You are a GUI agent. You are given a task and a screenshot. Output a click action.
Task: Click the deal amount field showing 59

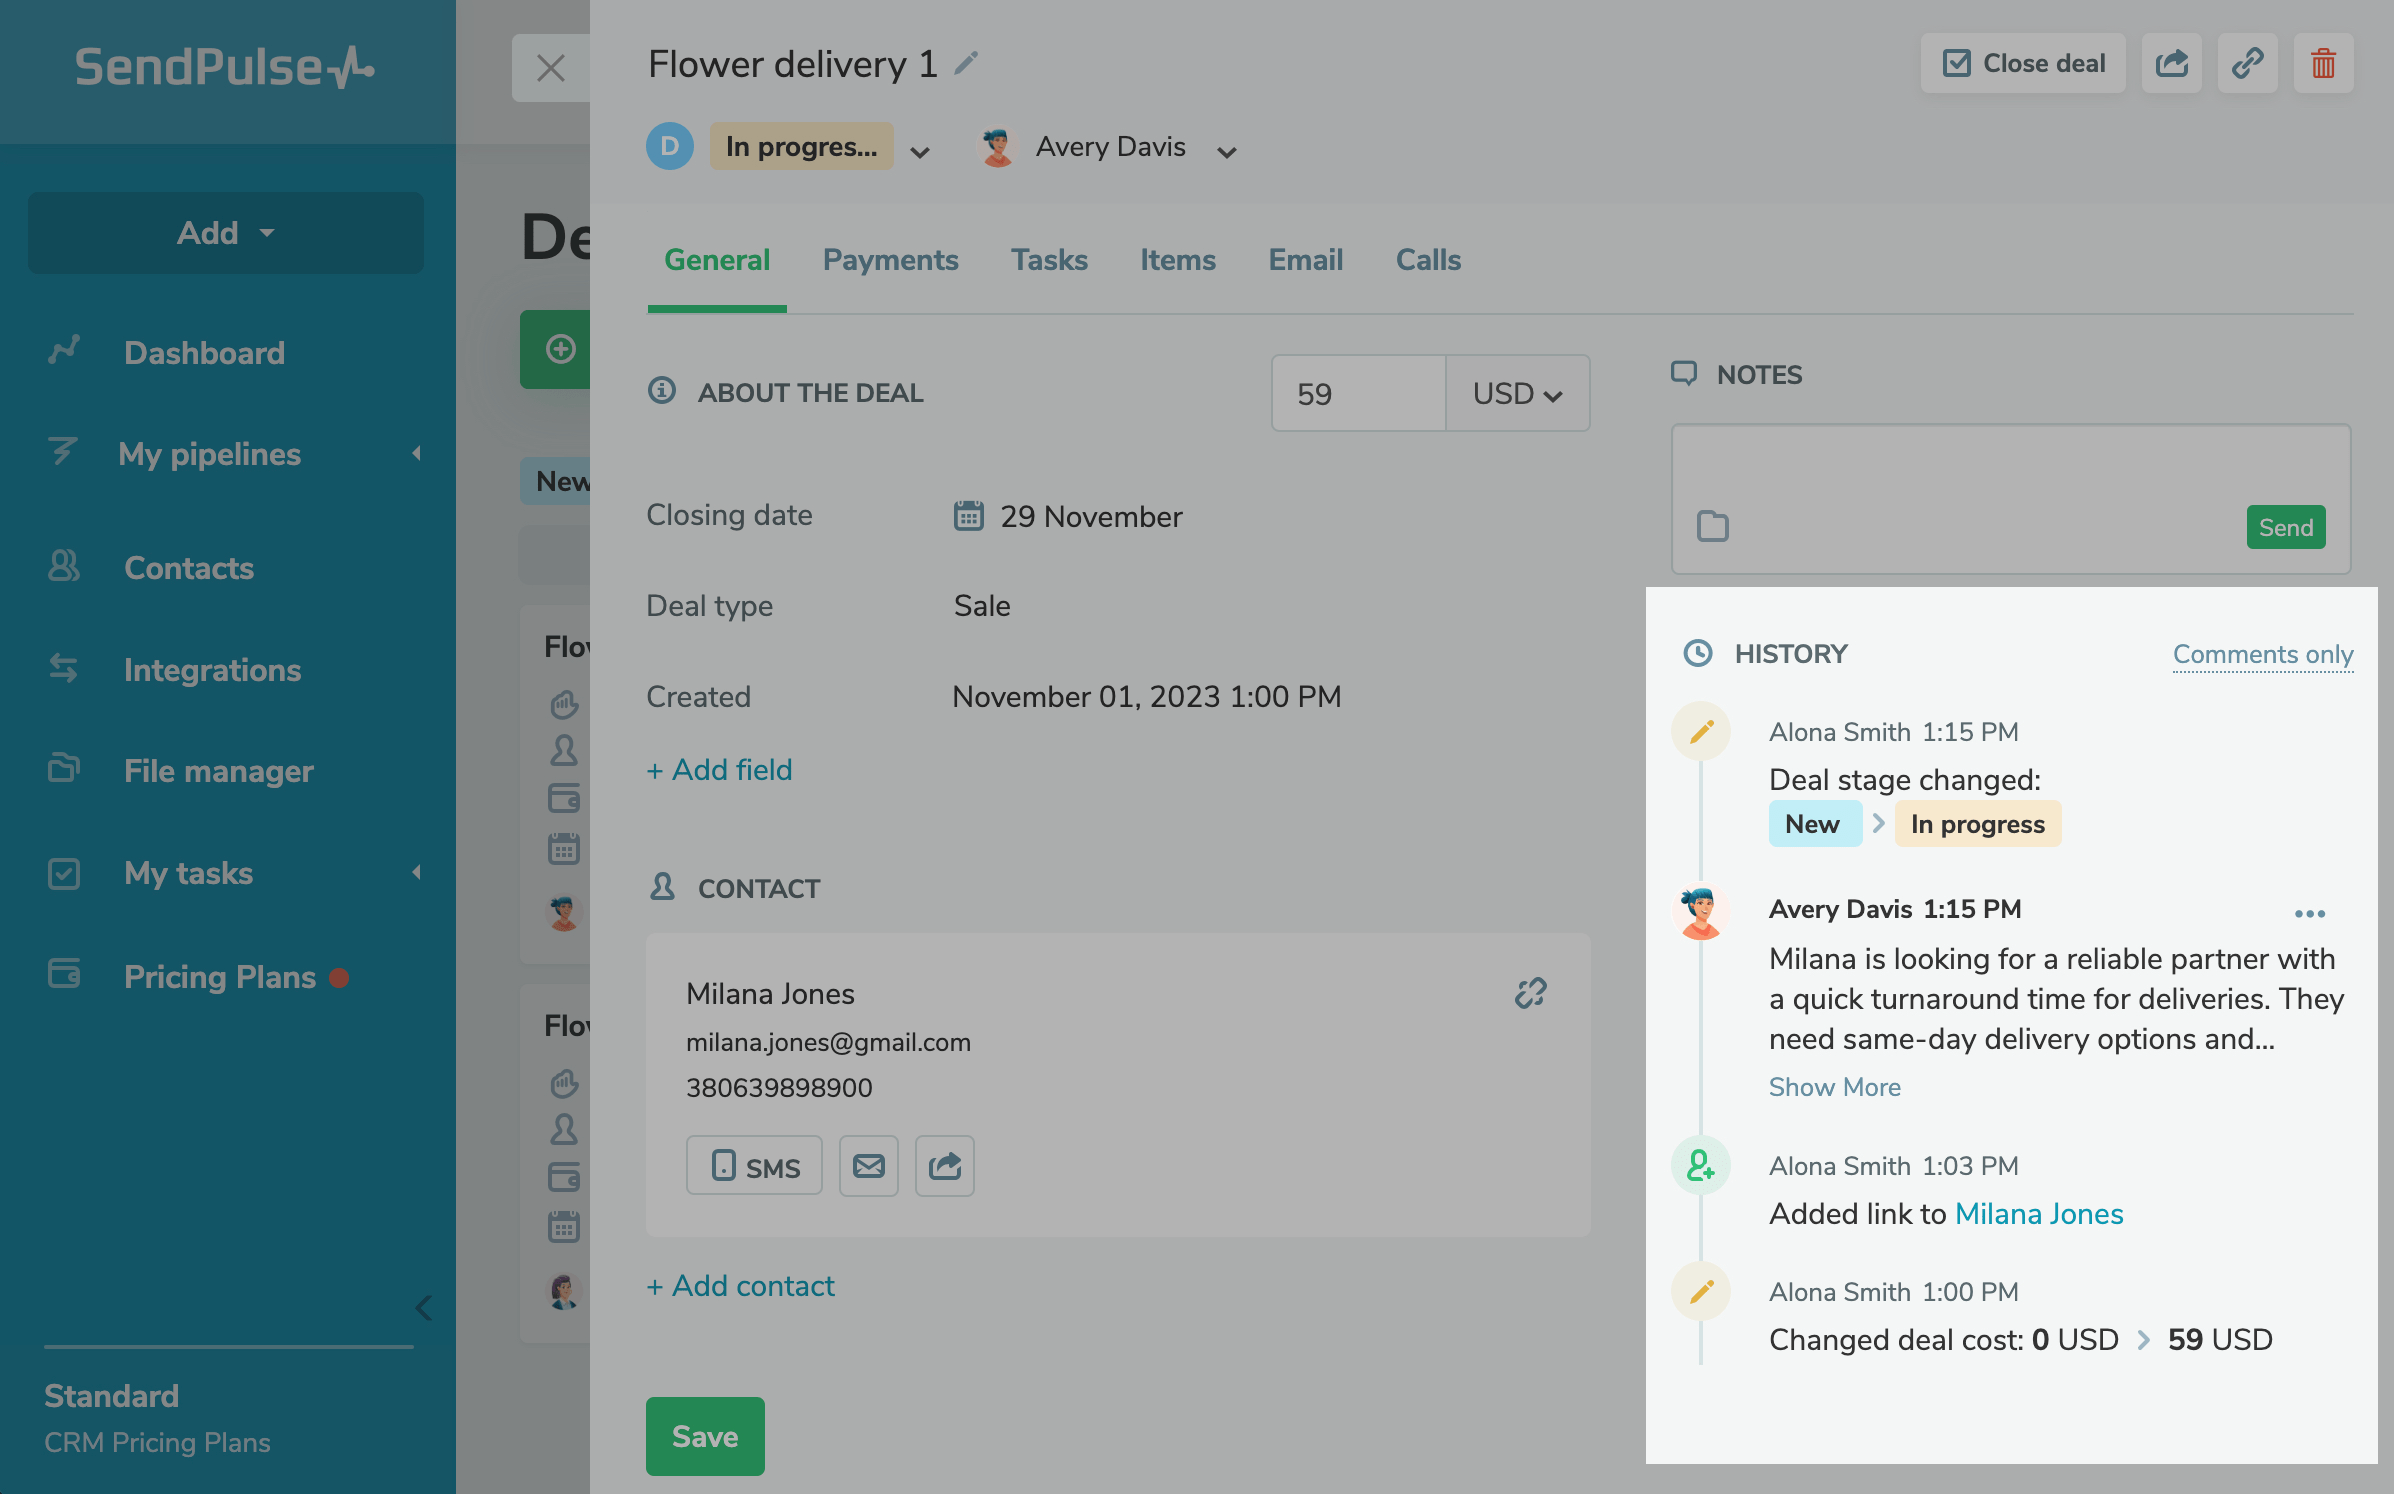(x=1357, y=394)
